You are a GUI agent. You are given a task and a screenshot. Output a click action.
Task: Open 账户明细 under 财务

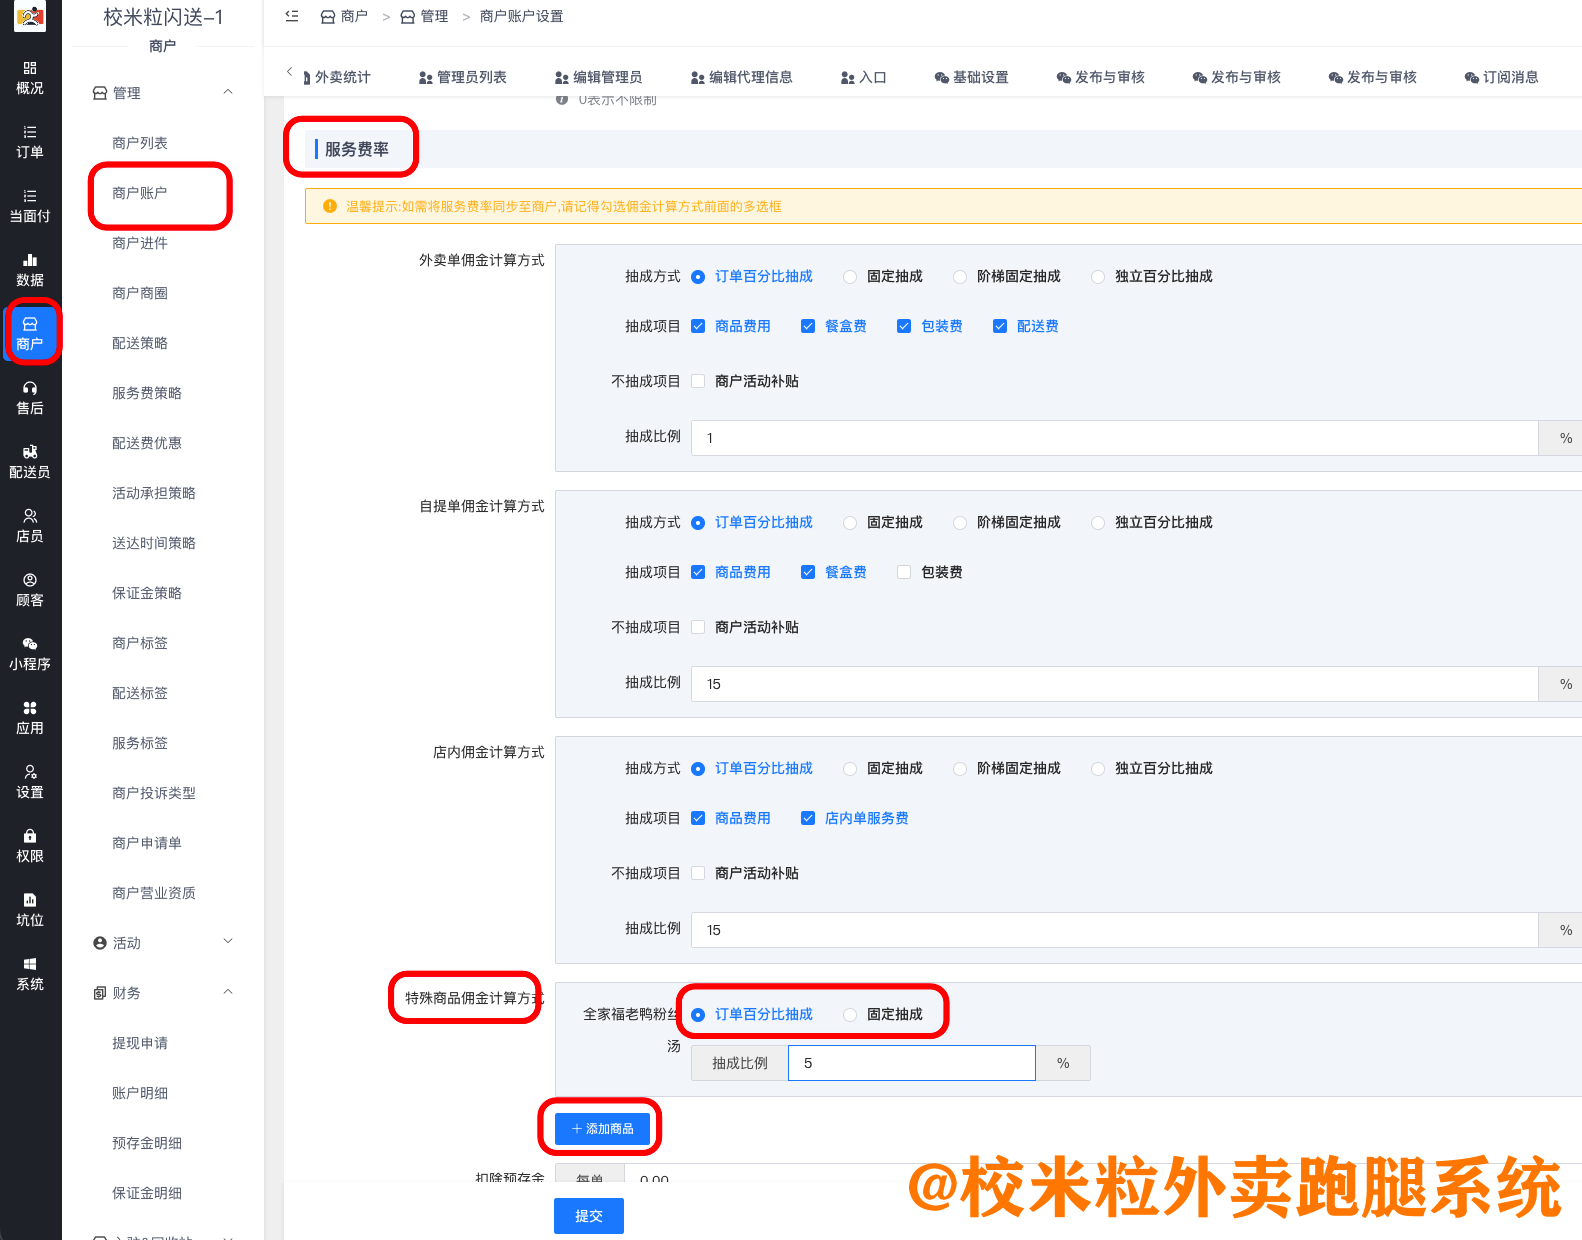tap(140, 1093)
